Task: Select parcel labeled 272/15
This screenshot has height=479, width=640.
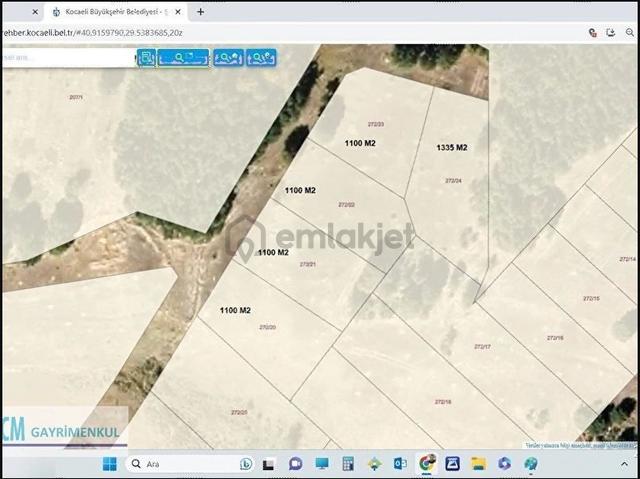Action: [x=591, y=299]
